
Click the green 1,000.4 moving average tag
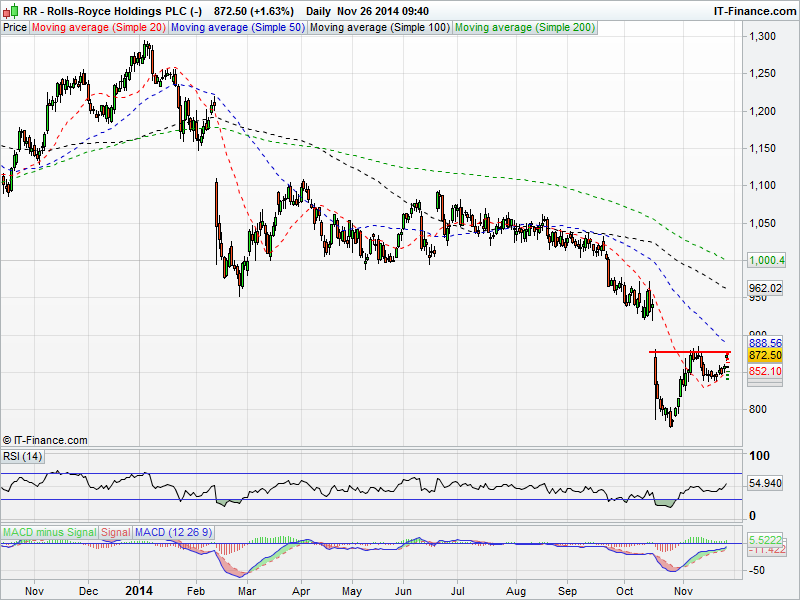pyautogui.click(x=766, y=260)
